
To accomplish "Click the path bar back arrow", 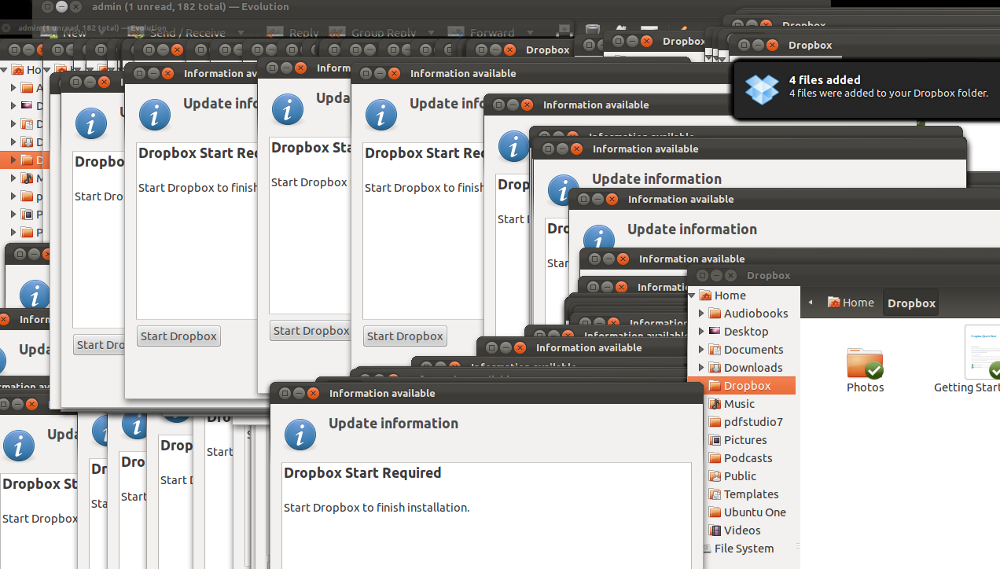I will point(811,302).
